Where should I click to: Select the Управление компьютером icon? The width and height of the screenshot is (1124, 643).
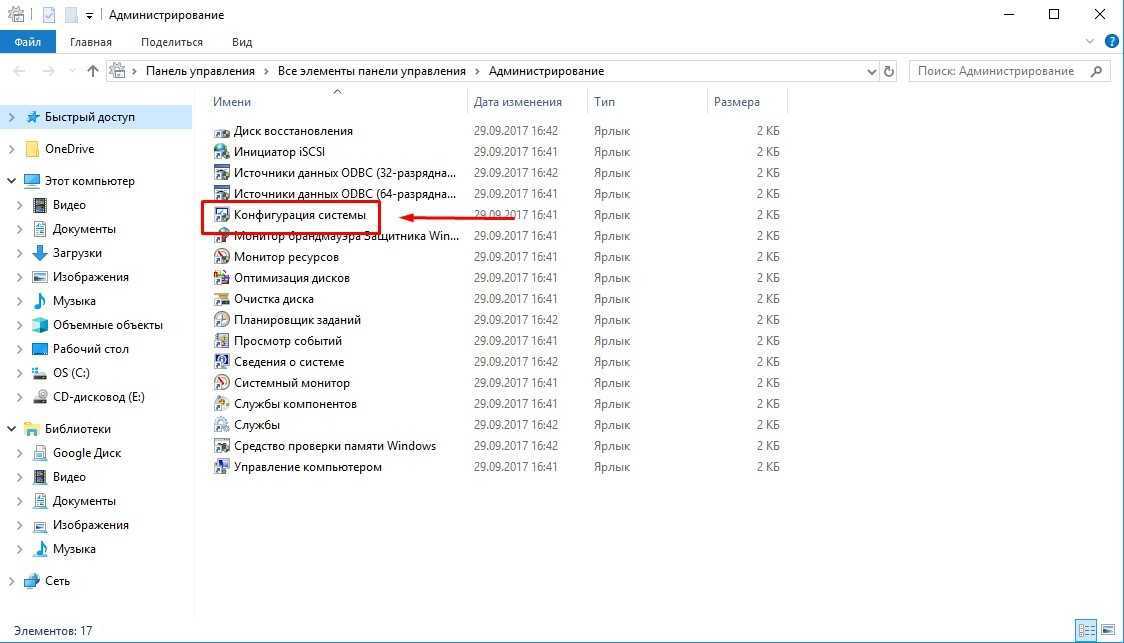pos(222,467)
